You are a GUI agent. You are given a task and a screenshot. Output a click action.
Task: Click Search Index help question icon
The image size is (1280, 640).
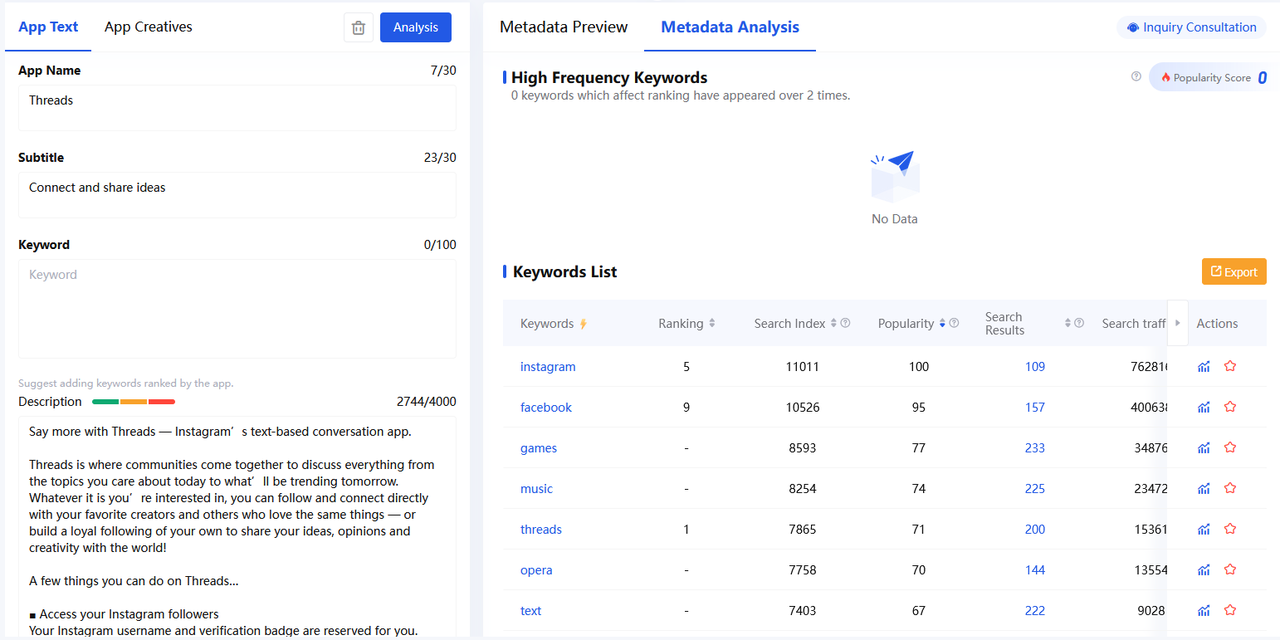(845, 323)
